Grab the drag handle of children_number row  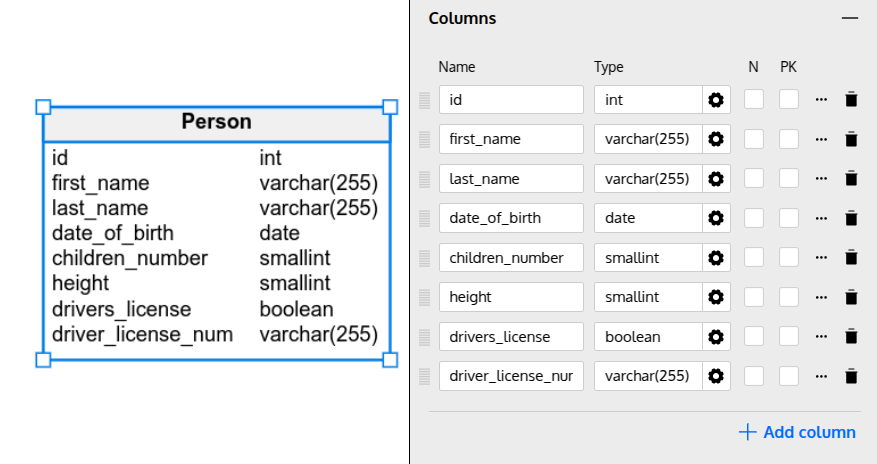(x=424, y=258)
